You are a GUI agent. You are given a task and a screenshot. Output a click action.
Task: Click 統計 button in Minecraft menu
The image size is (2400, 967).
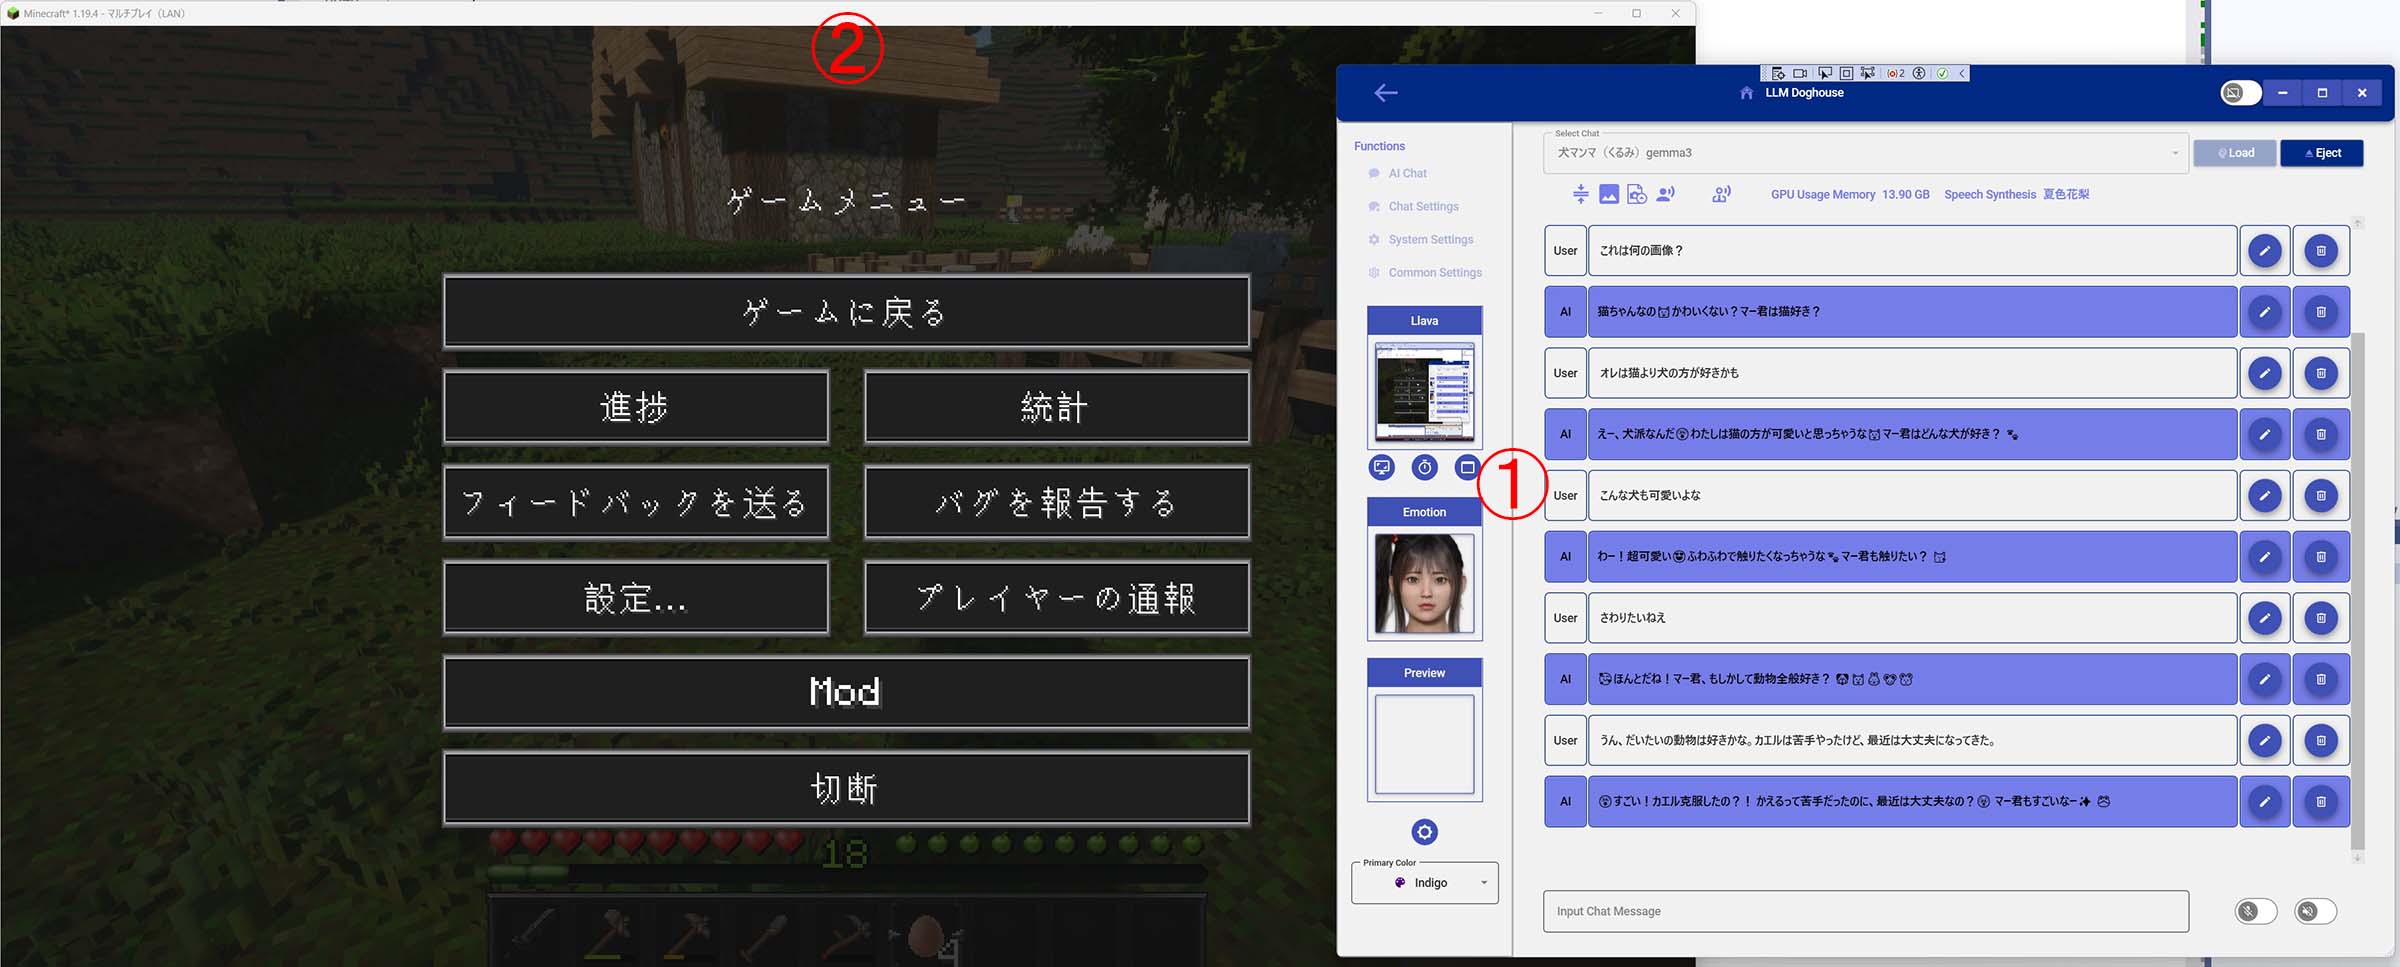pyautogui.click(x=1057, y=407)
